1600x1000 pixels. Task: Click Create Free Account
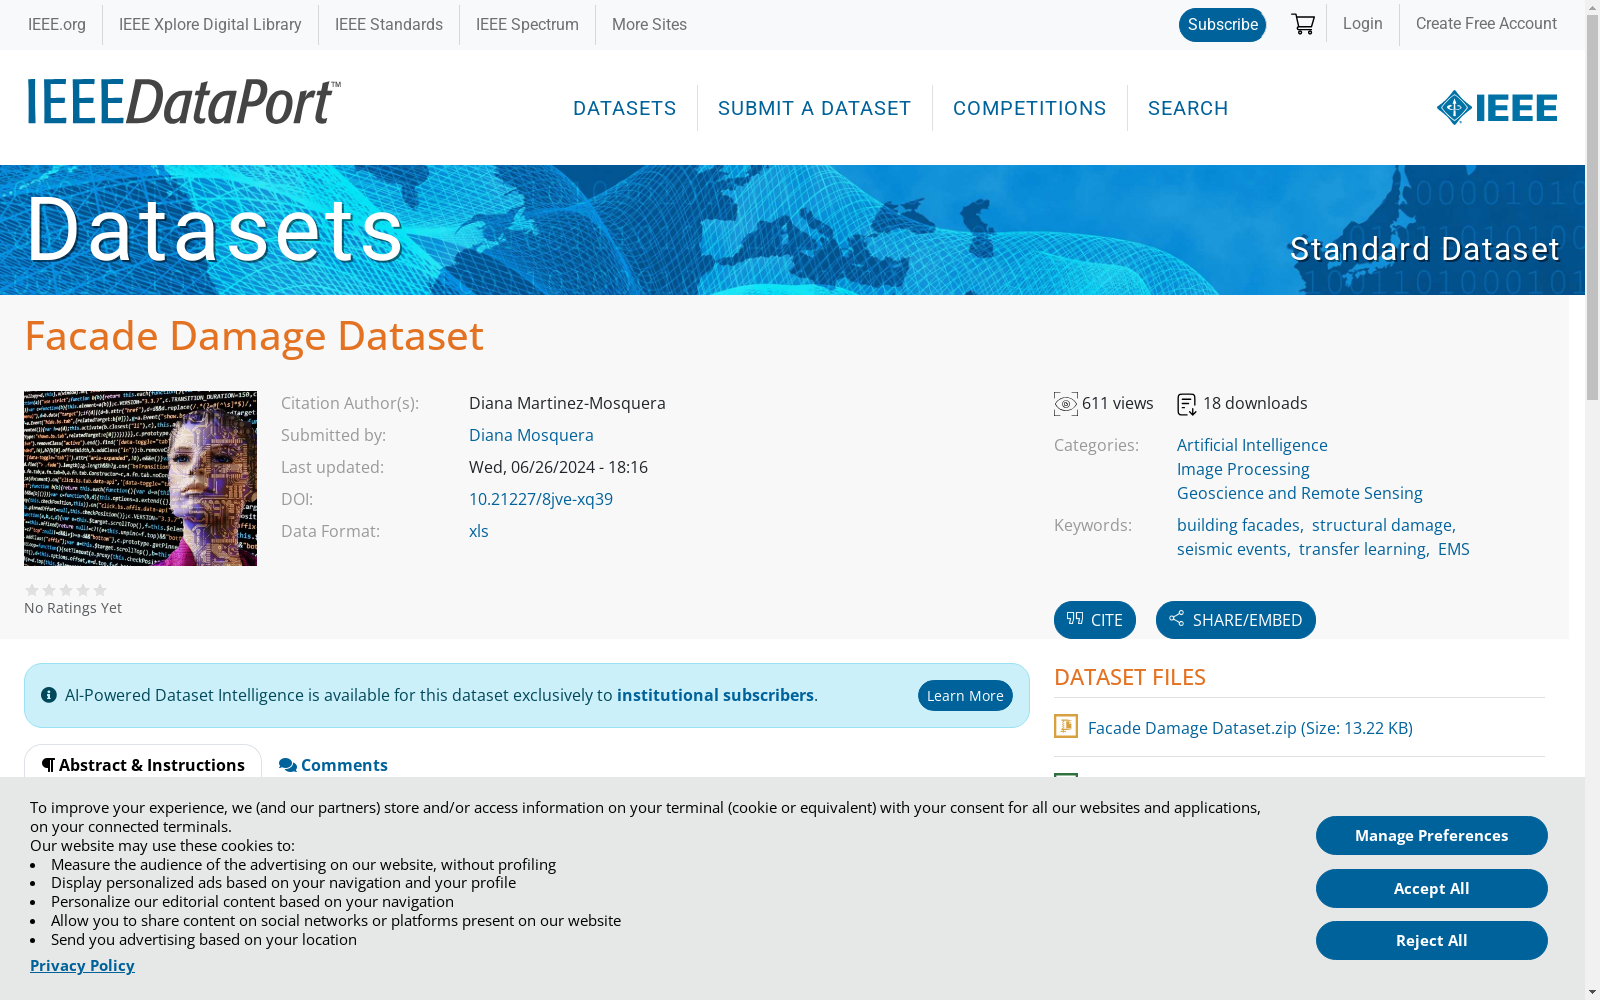click(1486, 23)
